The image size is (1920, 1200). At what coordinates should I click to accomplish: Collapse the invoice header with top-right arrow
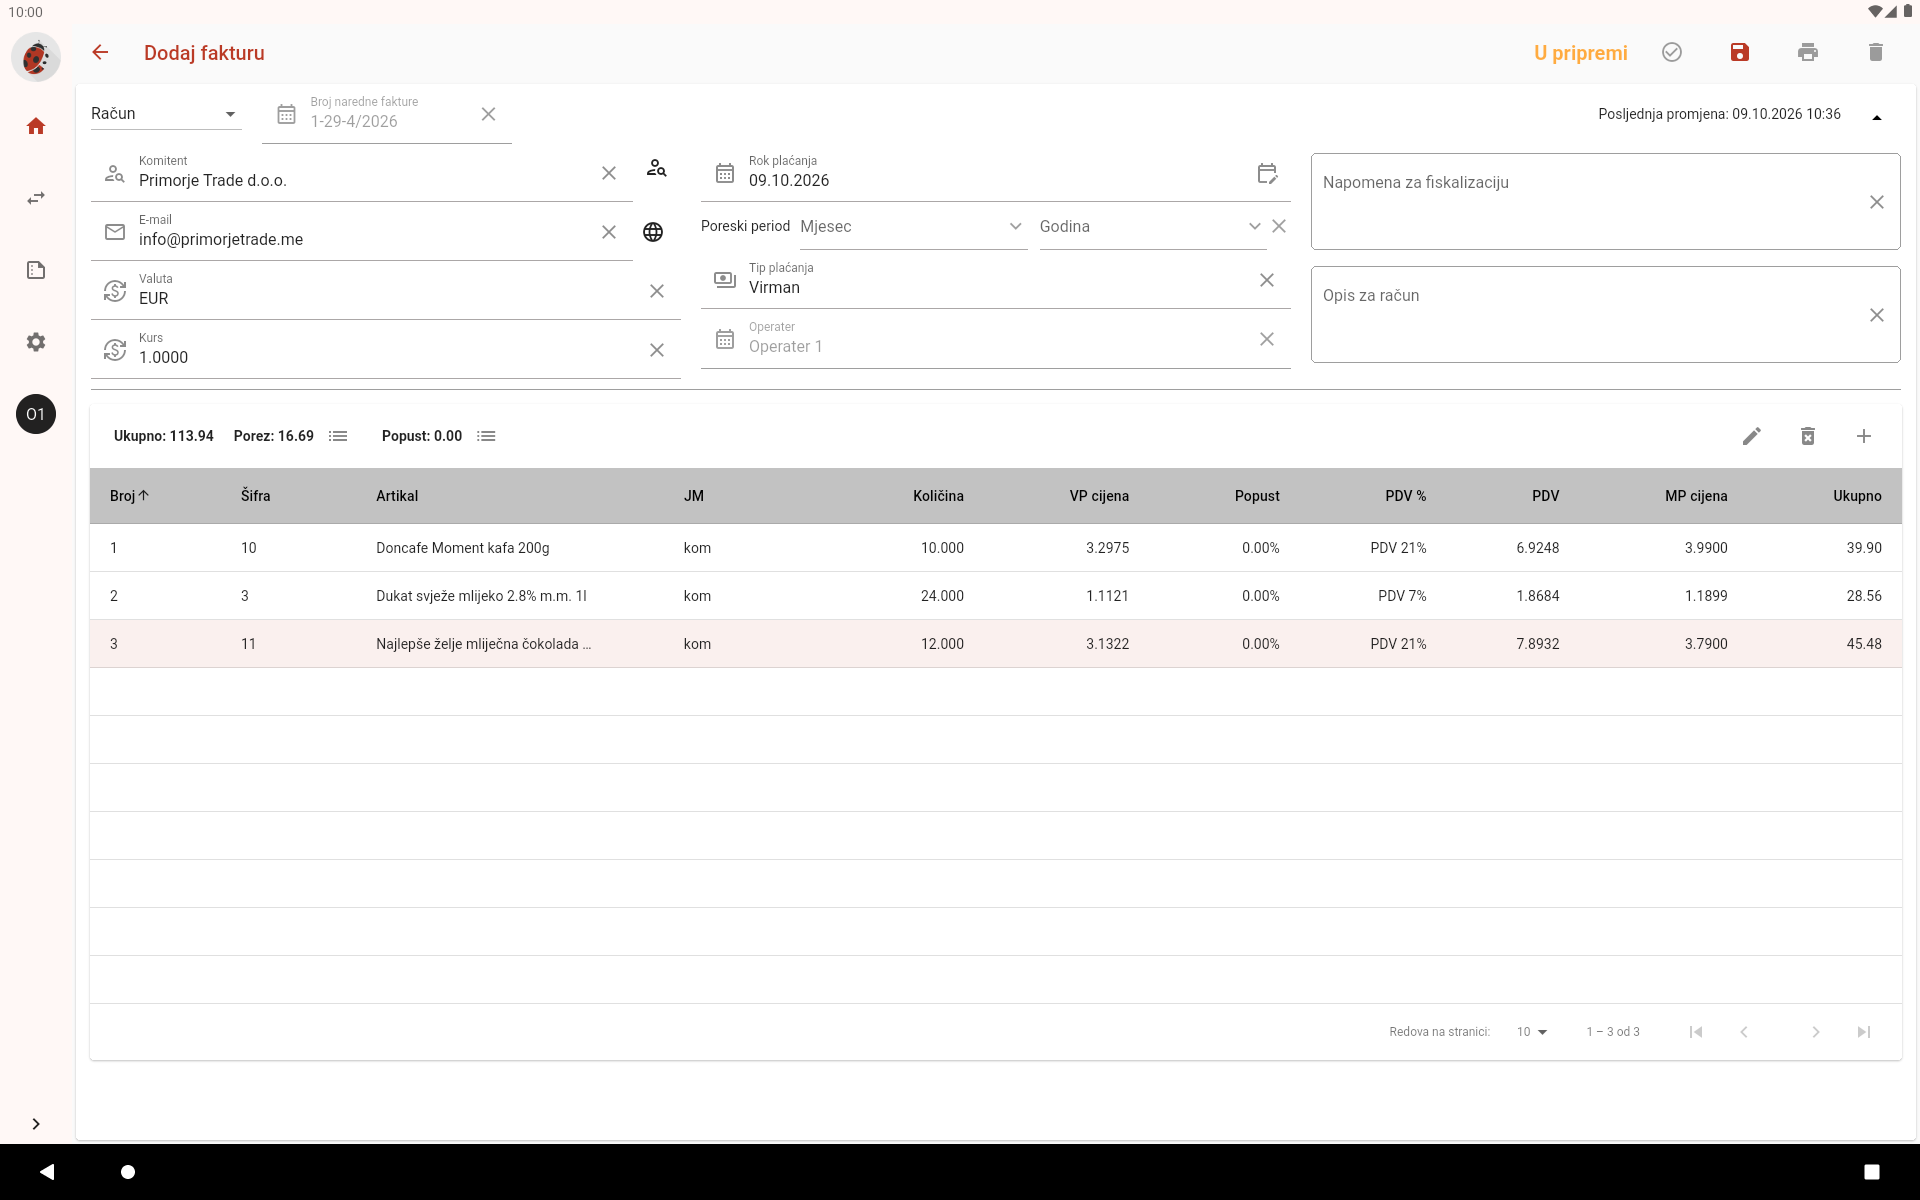(x=1877, y=117)
